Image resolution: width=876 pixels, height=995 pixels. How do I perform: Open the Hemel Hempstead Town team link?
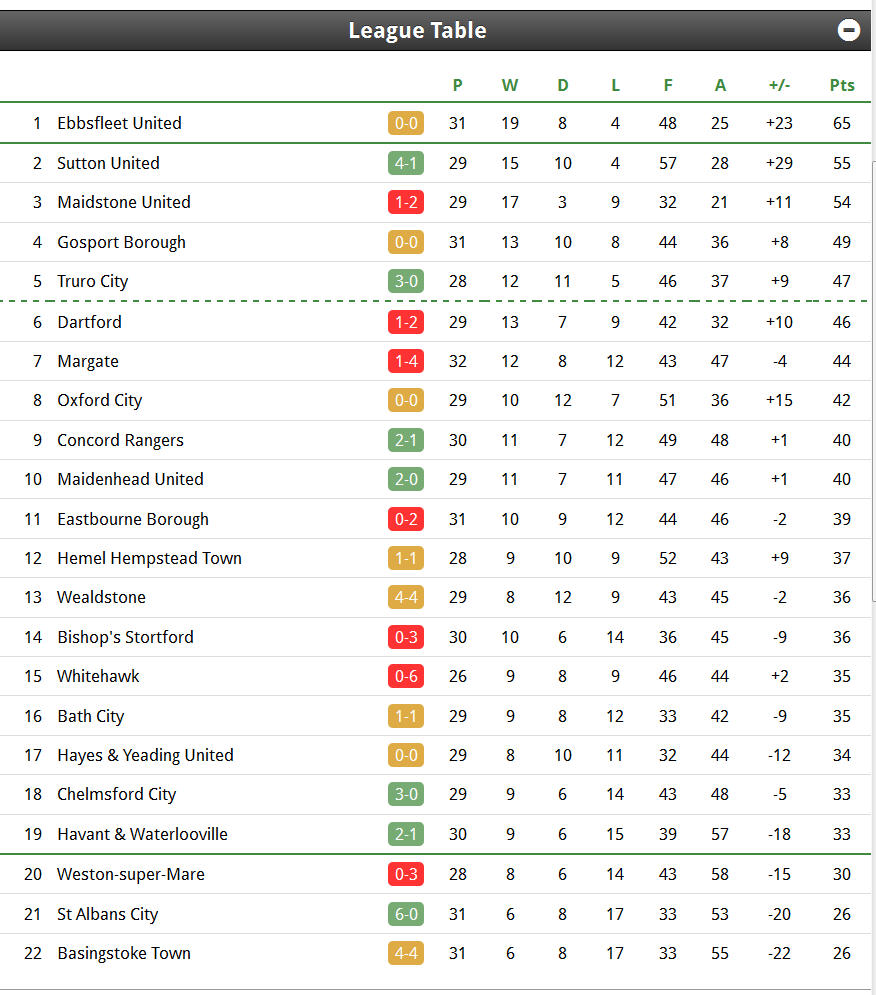(149, 558)
